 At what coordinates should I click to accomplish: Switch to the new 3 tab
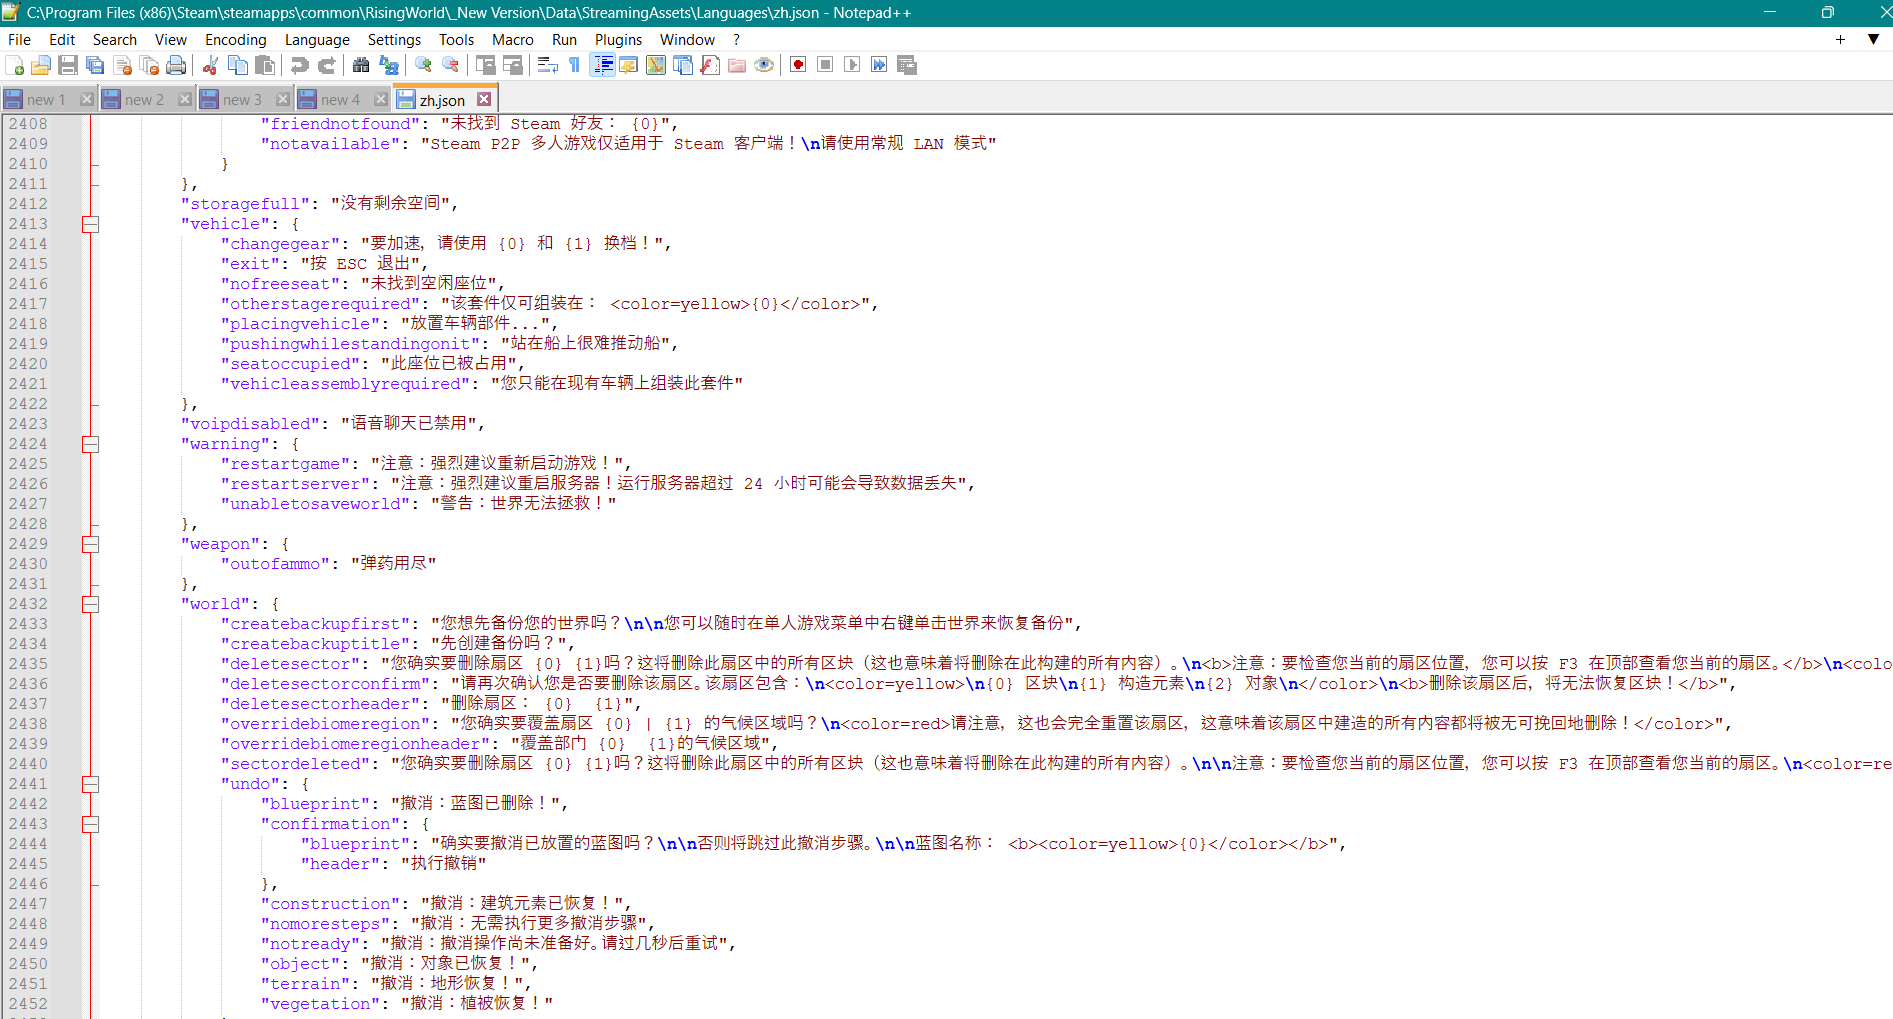[x=242, y=100]
